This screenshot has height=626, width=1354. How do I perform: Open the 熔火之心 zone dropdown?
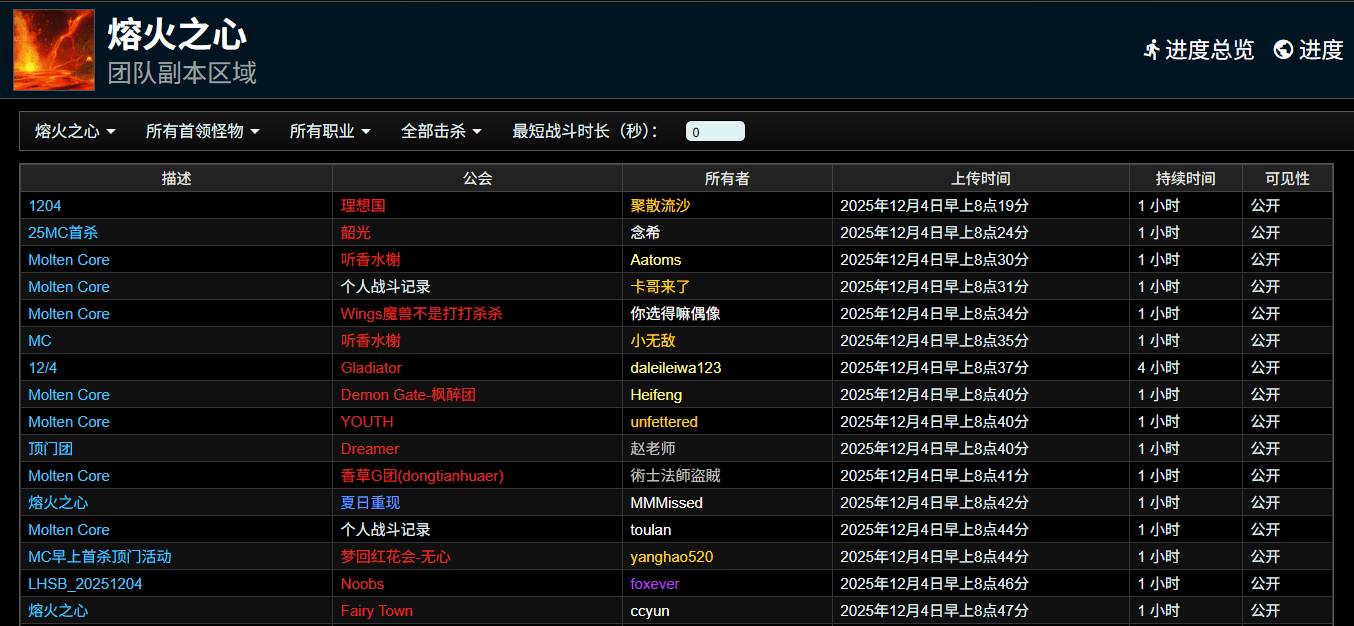(x=75, y=131)
